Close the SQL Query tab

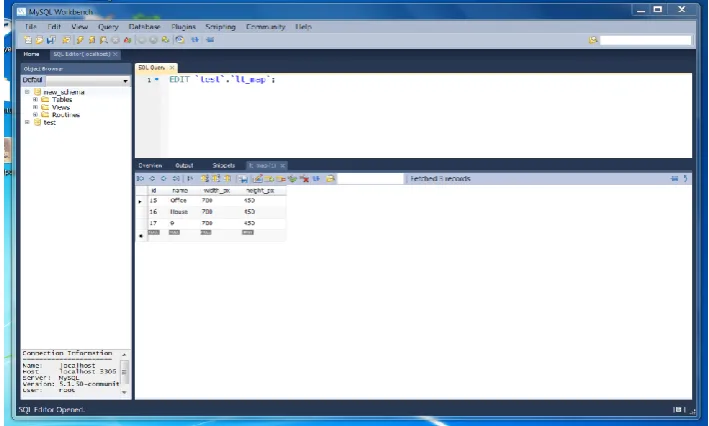click(172, 67)
